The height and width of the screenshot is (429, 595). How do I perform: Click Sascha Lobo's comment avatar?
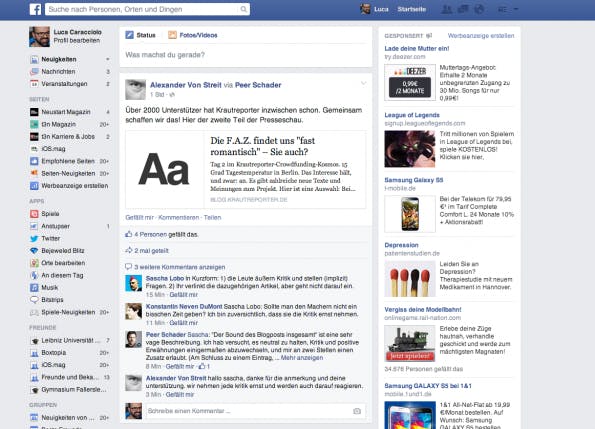[134, 283]
